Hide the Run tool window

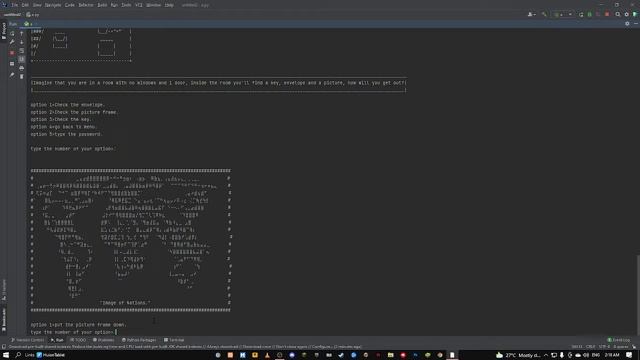636,24
